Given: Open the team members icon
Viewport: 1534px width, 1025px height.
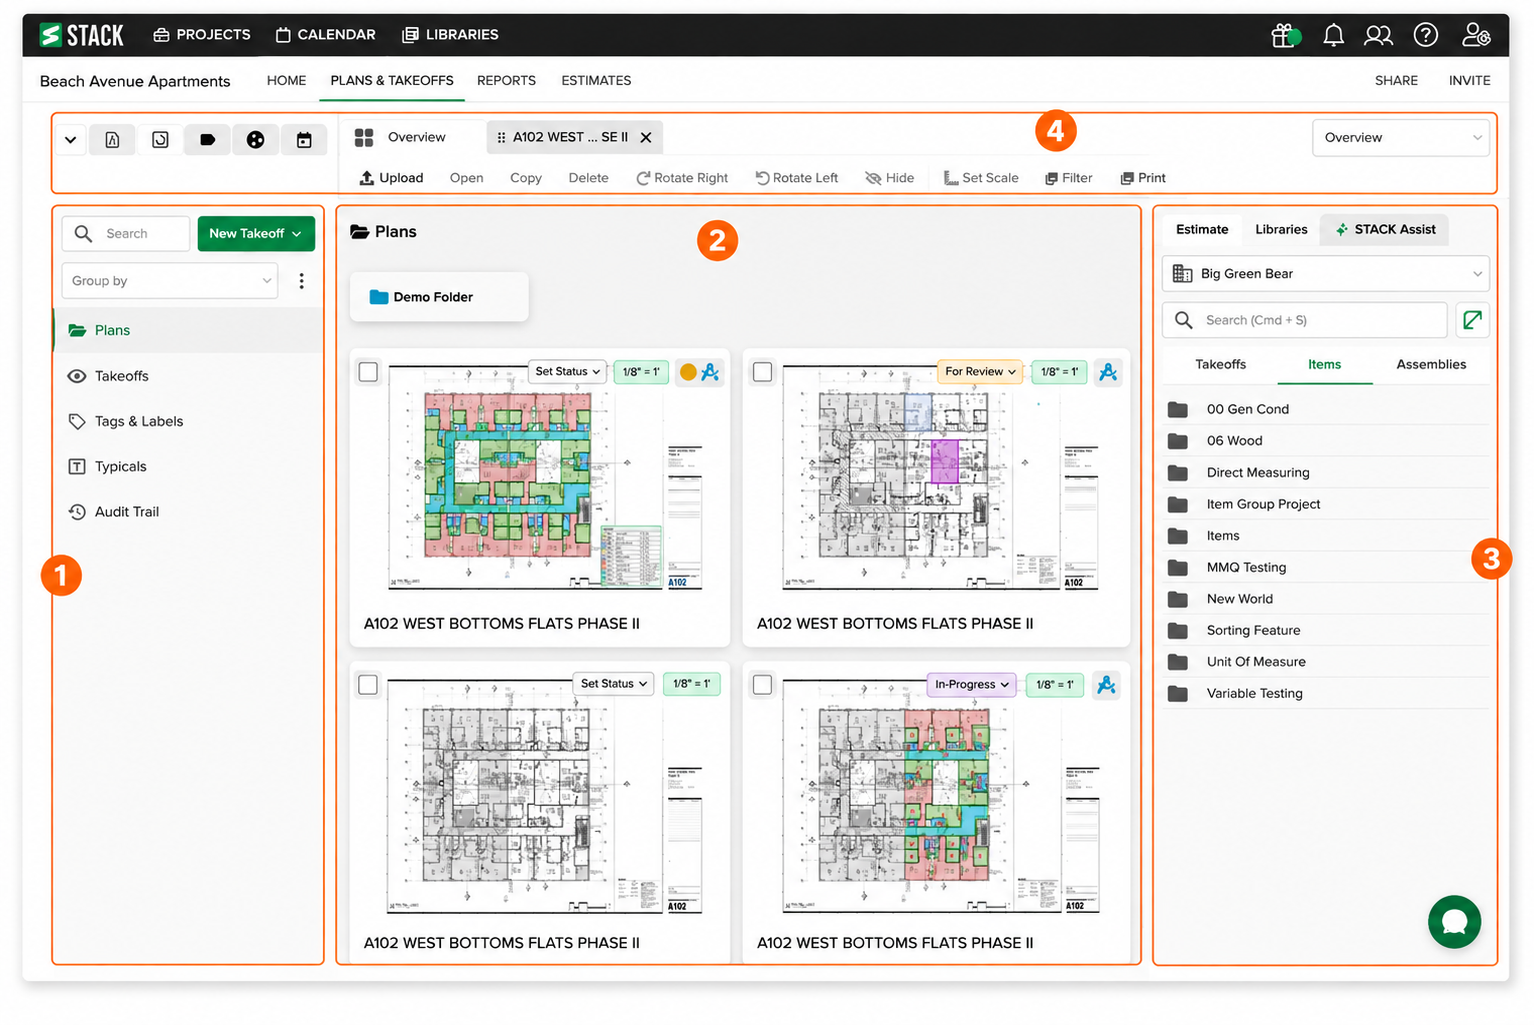Looking at the screenshot, I should (x=1378, y=35).
